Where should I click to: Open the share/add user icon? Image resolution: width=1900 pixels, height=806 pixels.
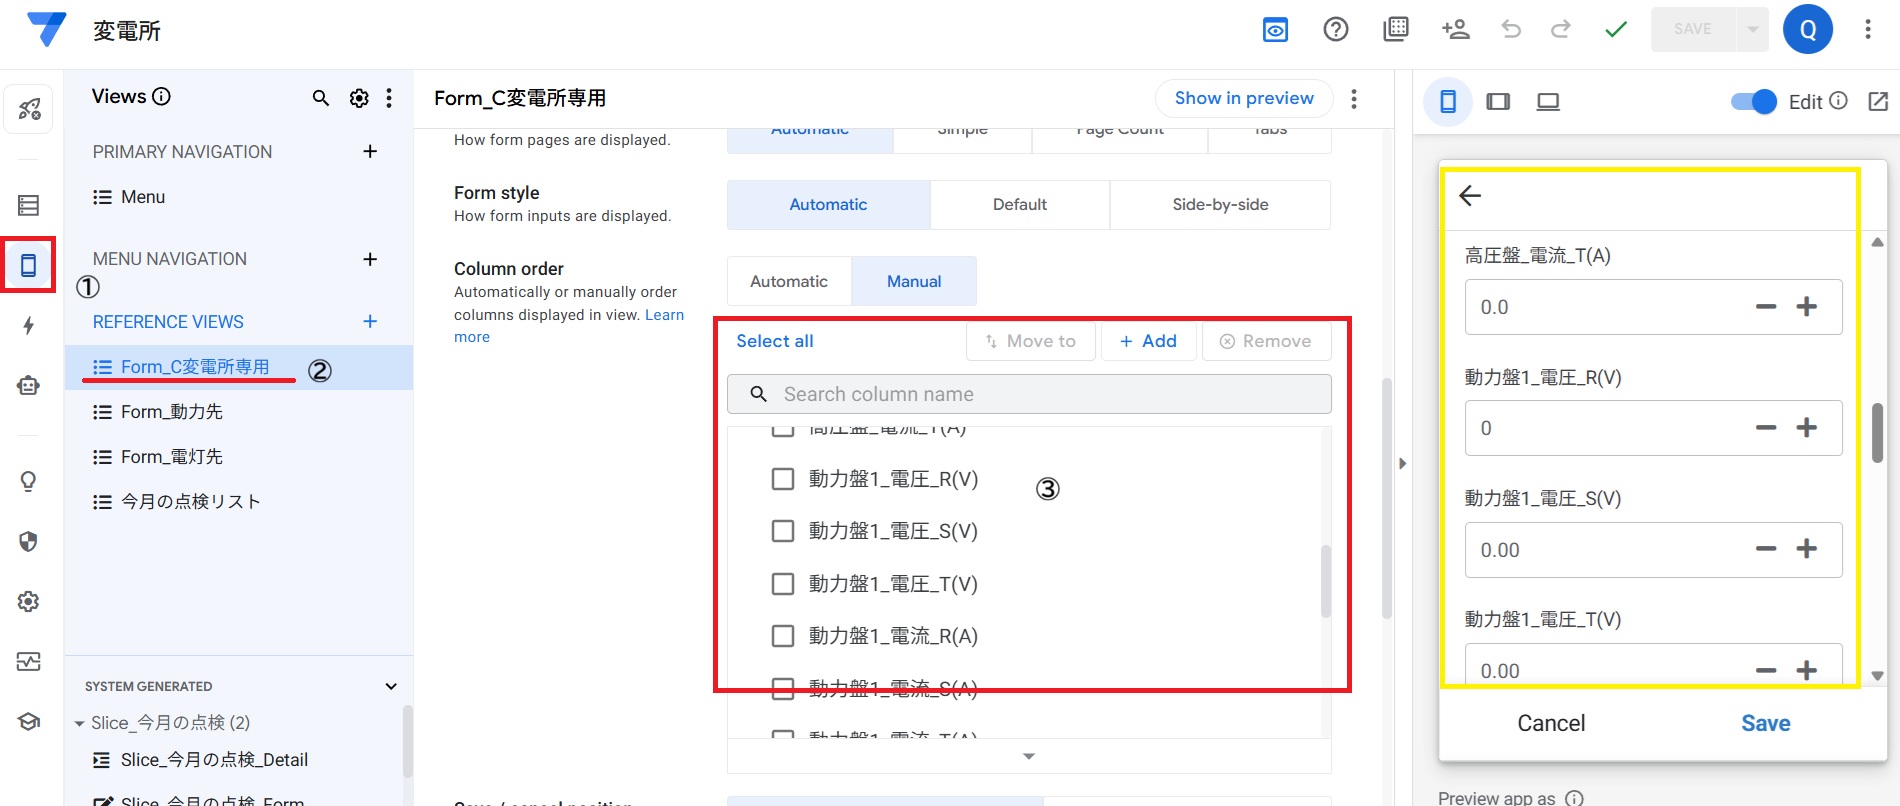point(1455,29)
